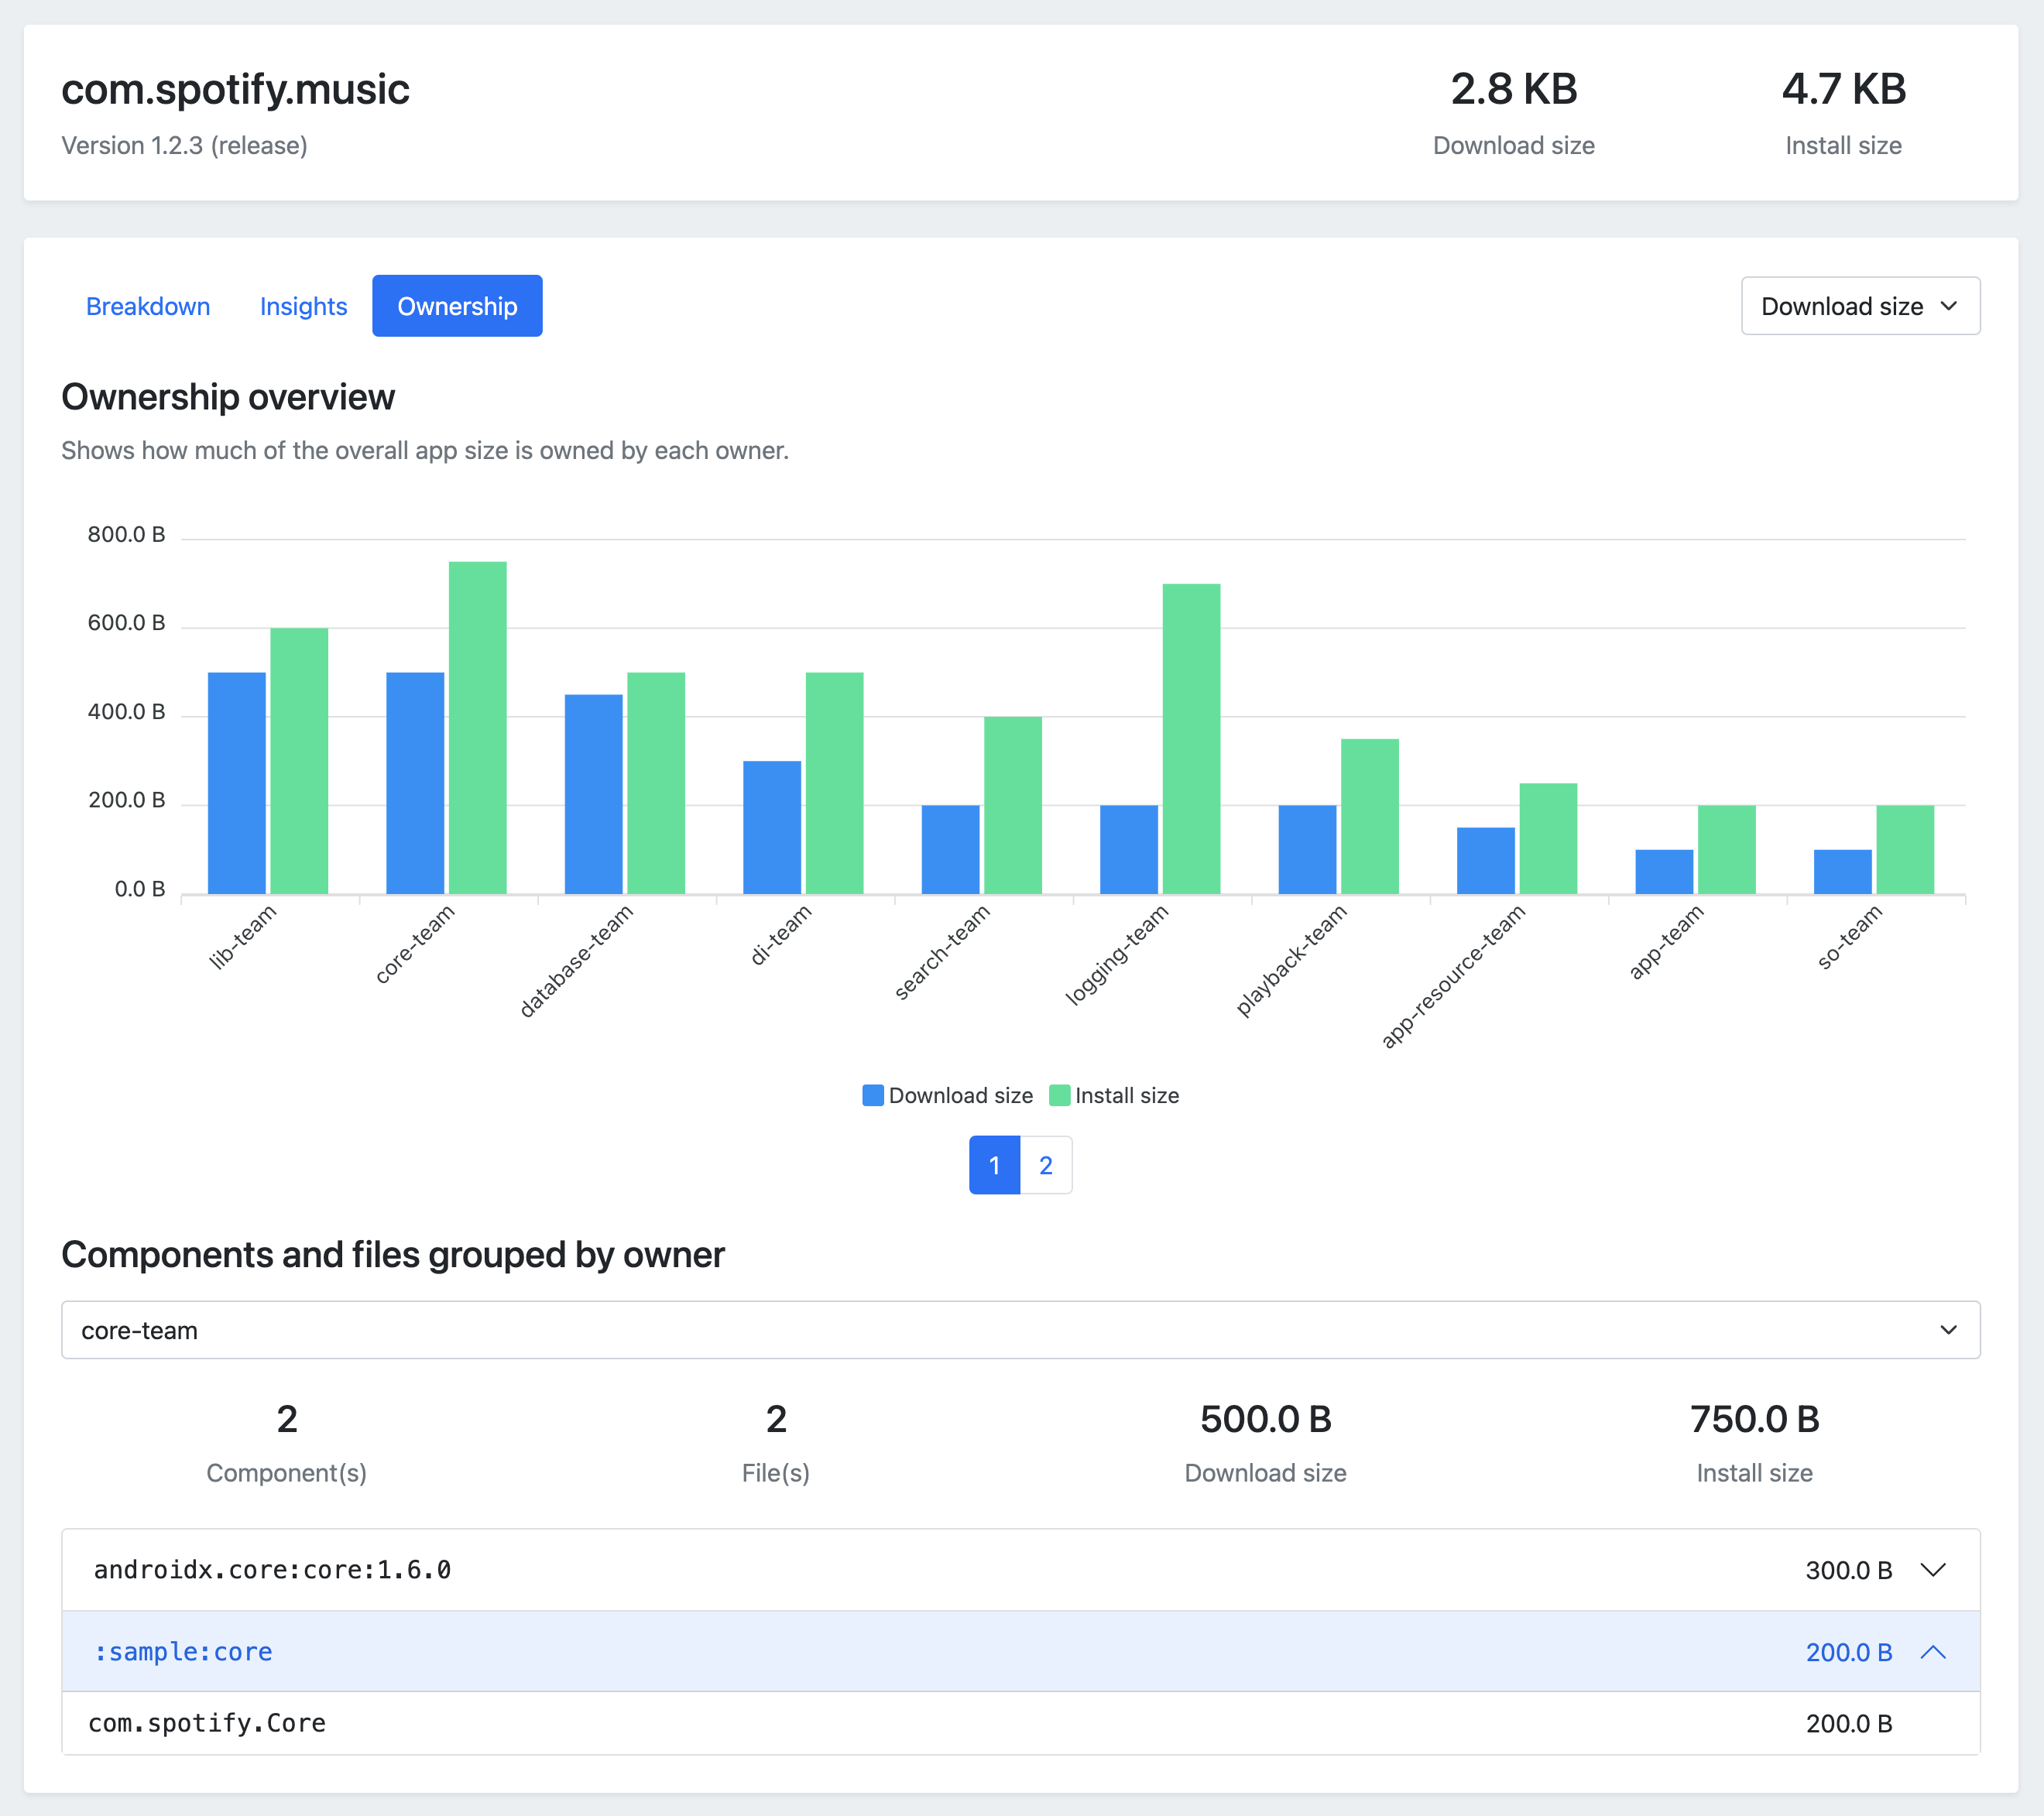The width and height of the screenshot is (2044, 1816).
Task: Switch to the Breakdown tab
Action: pyautogui.click(x=149, y=307)
